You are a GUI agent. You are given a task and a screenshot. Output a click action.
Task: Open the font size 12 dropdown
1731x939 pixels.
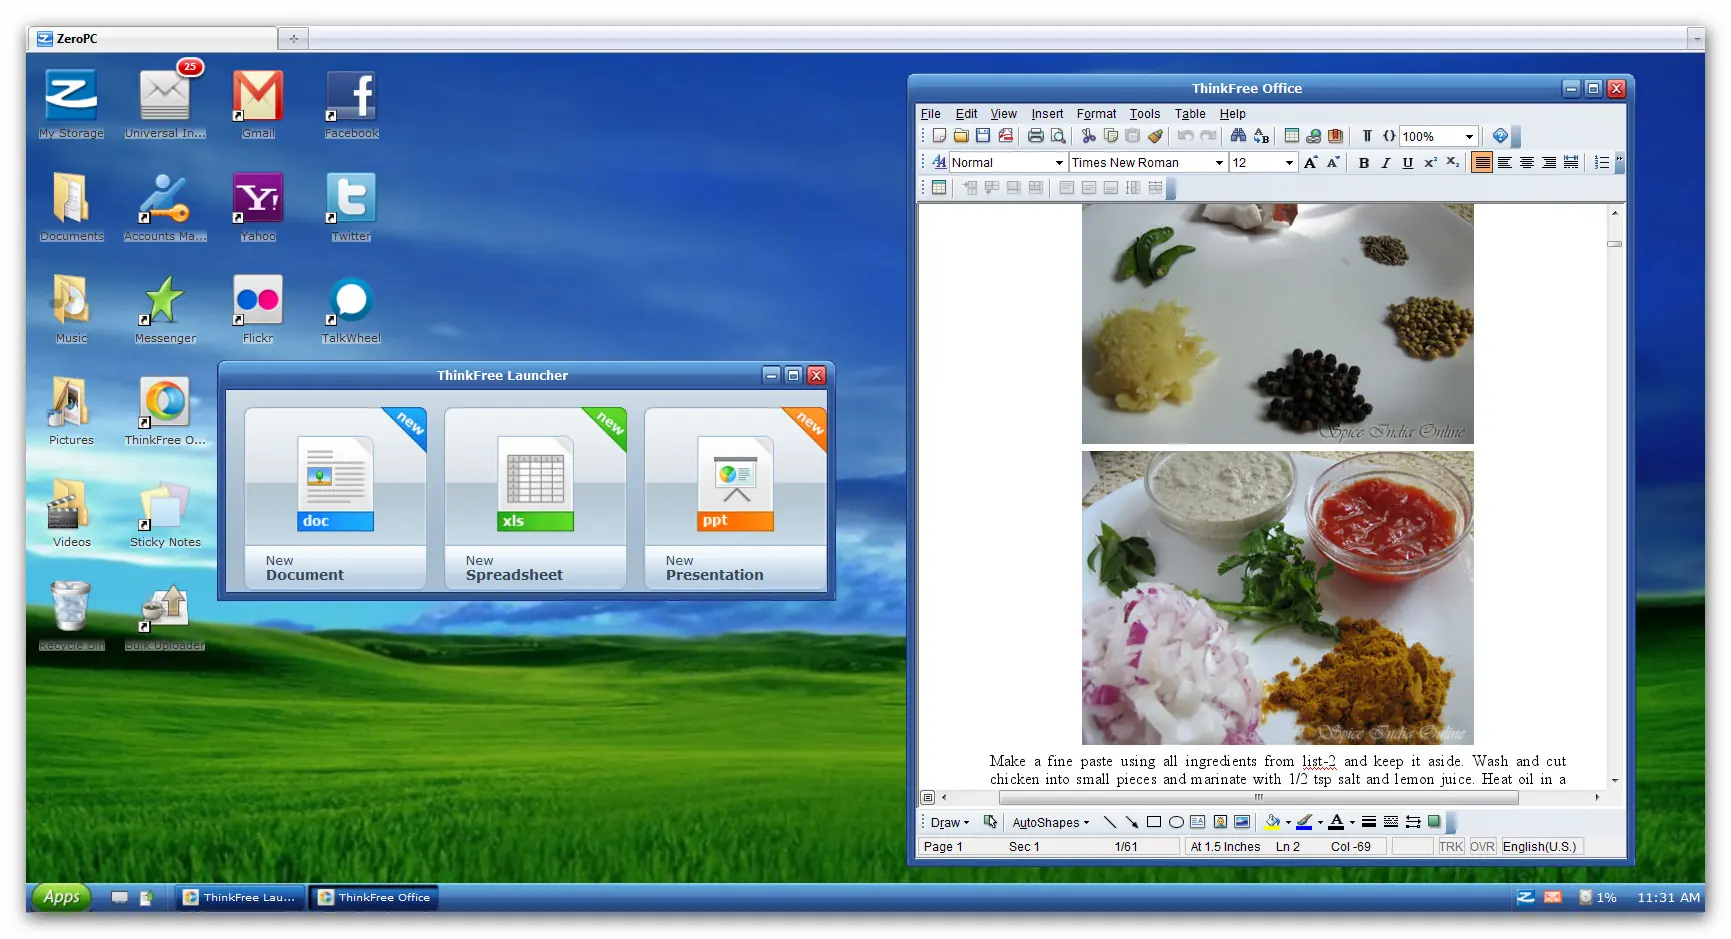coord(1289,162)
